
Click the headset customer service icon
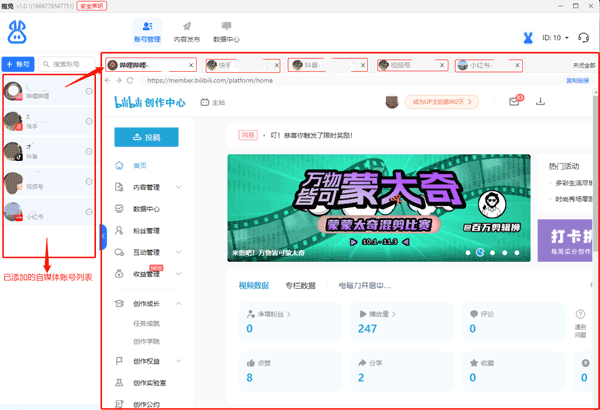[x=583, y=38]
